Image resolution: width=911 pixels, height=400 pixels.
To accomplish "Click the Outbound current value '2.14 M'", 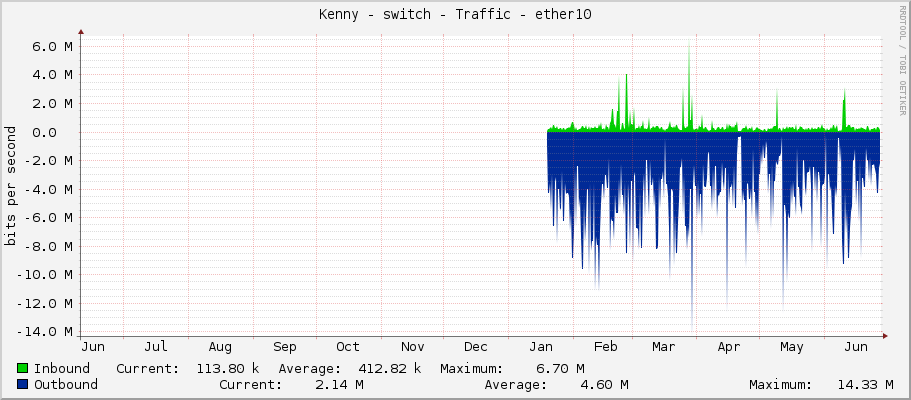I will click(x=340, y=384).
